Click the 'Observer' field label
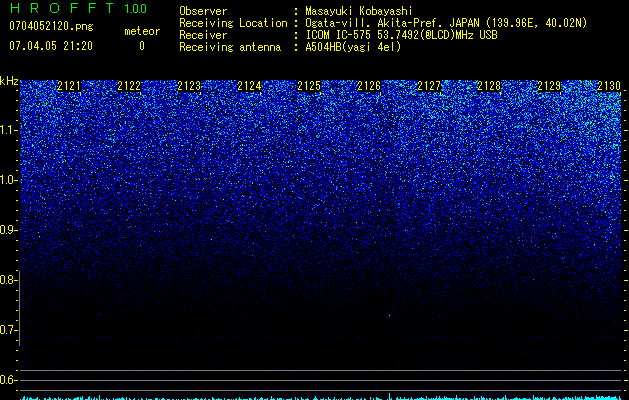 coord(203,11)
